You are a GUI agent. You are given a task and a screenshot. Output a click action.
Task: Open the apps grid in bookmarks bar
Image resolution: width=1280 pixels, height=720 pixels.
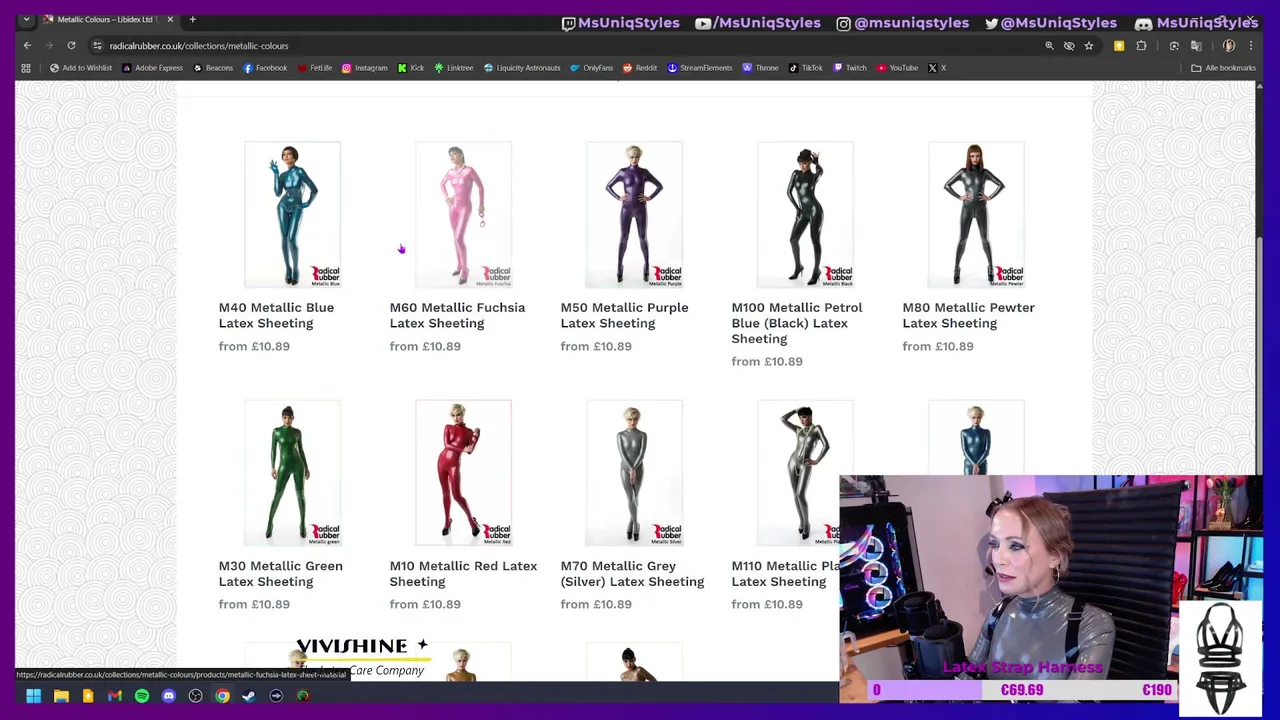click(26, 68)
